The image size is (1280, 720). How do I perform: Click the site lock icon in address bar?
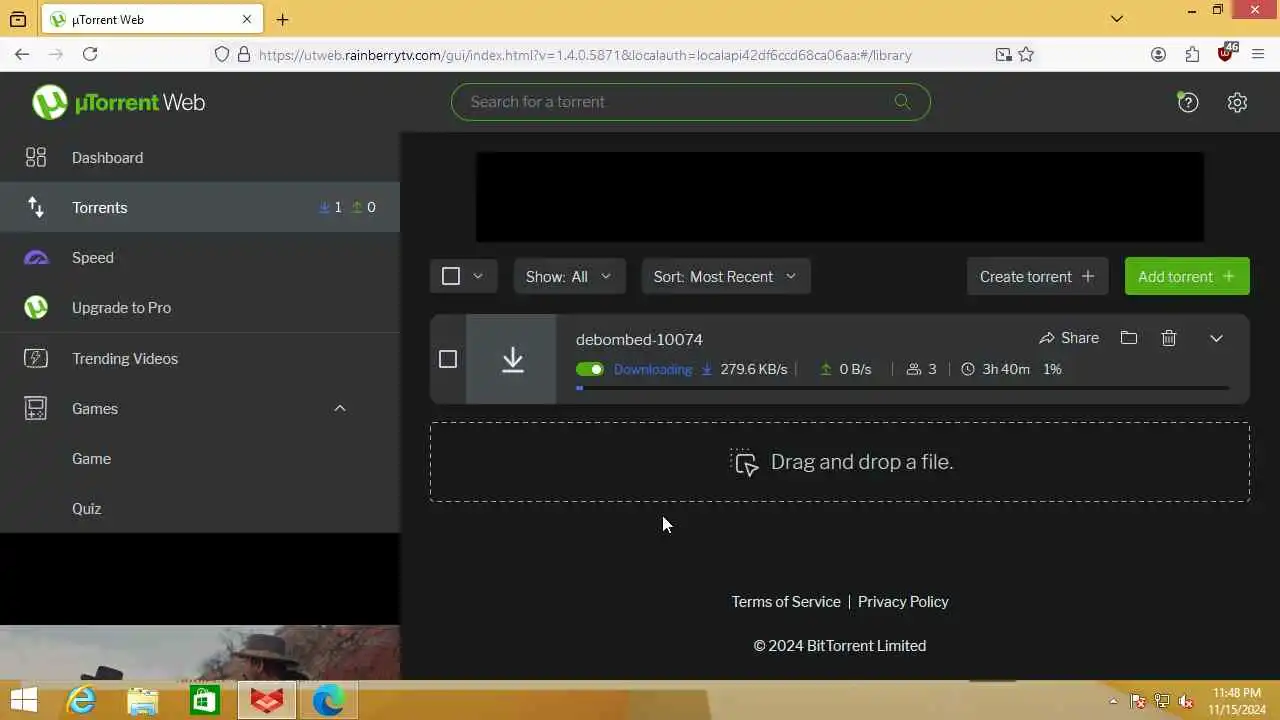[244, 55]
